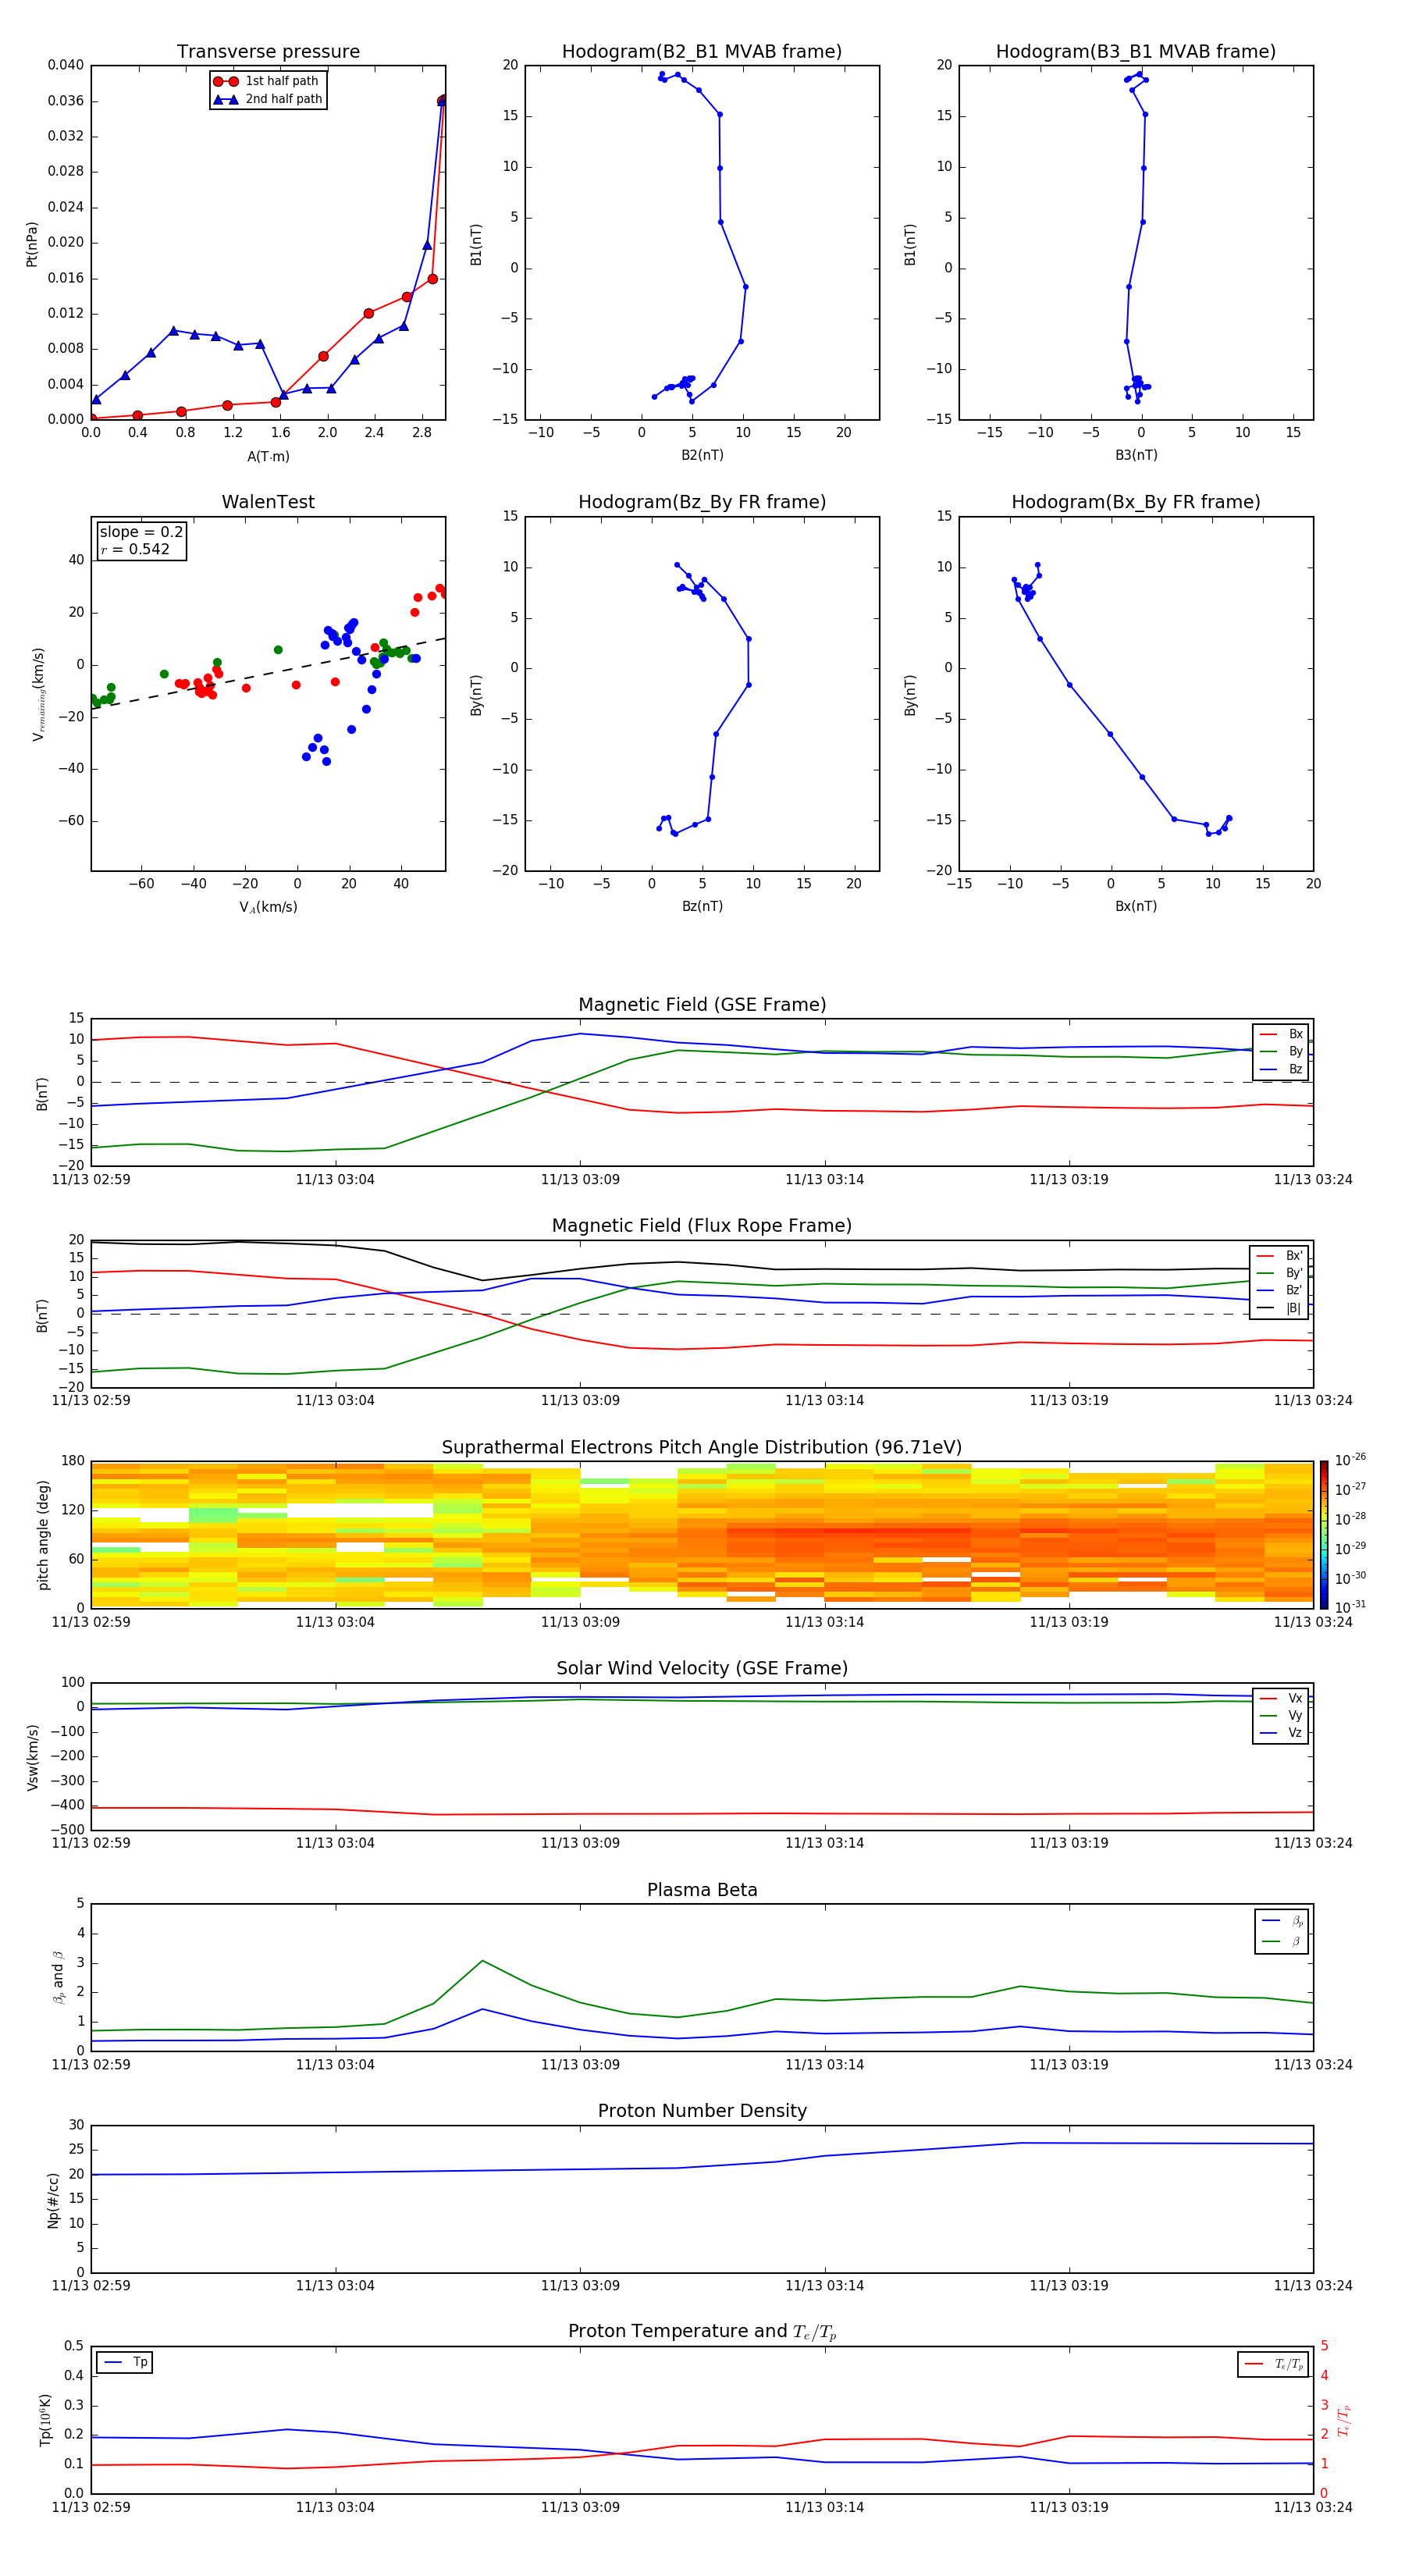Click the green β legend line in Plasma Beta plot
The height and width of the screenshot is (2576, 1405).
click(1271, 1941)
